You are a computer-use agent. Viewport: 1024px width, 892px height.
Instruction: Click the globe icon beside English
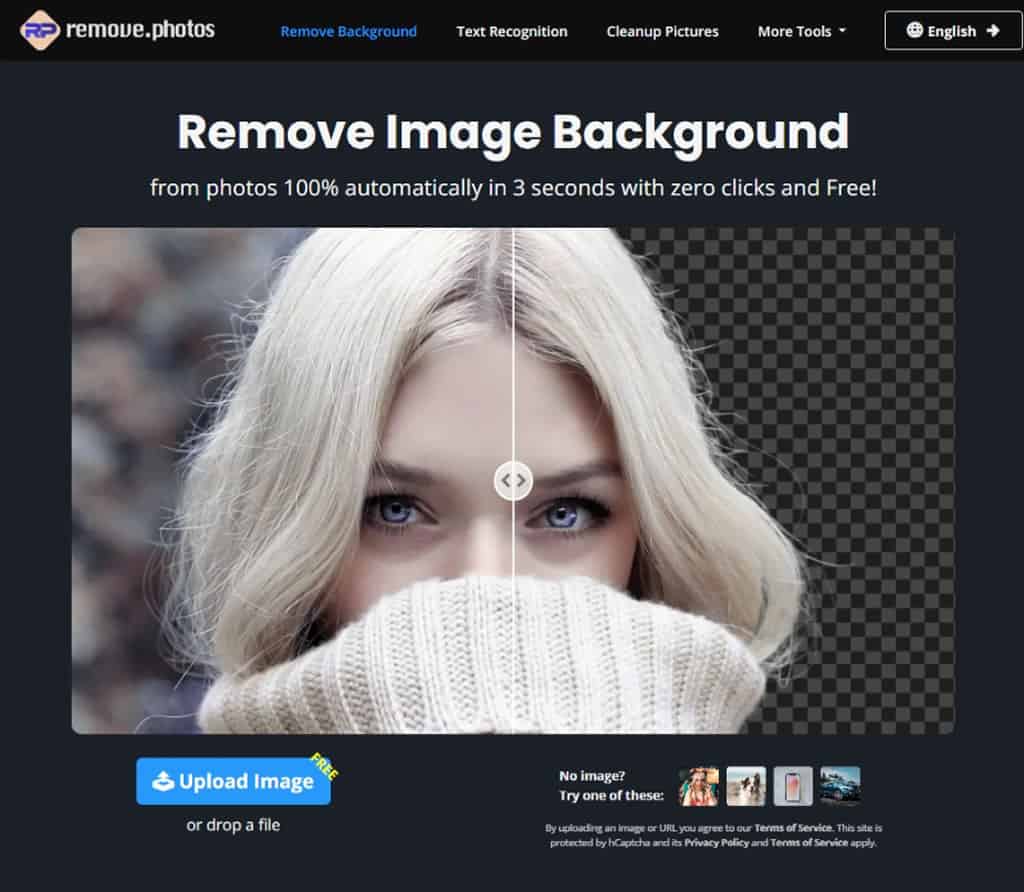point(914,31)
